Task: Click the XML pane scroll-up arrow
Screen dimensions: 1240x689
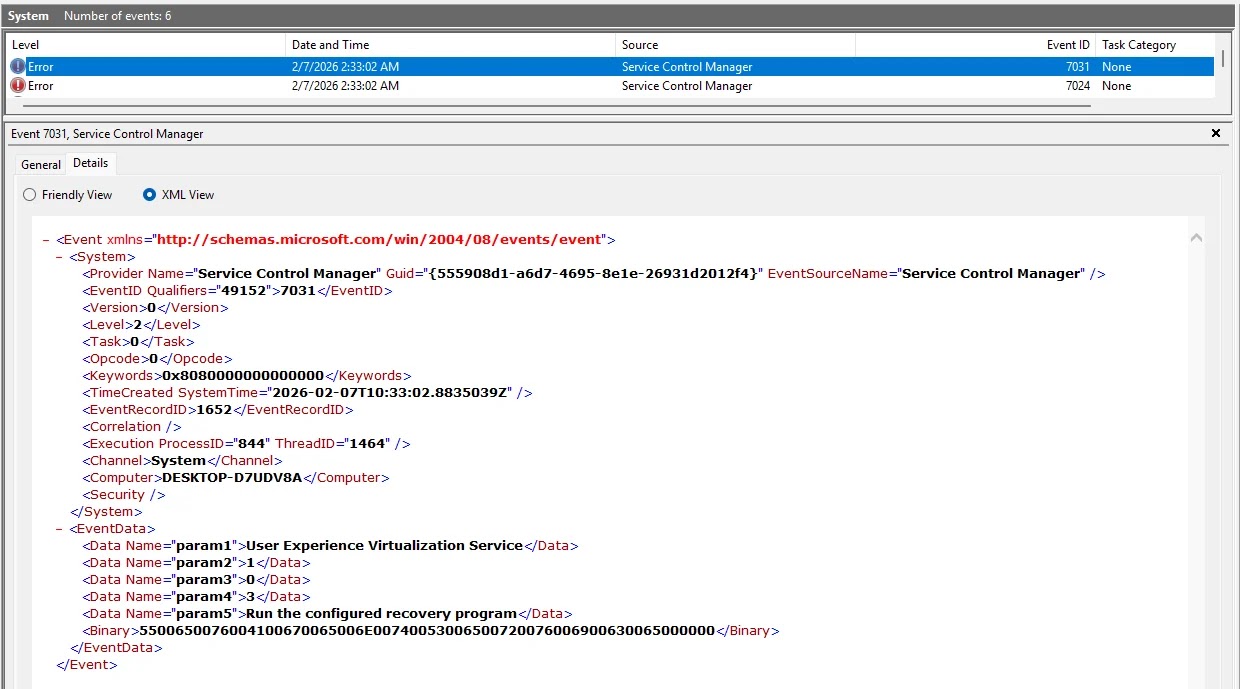Action: 1196,239
